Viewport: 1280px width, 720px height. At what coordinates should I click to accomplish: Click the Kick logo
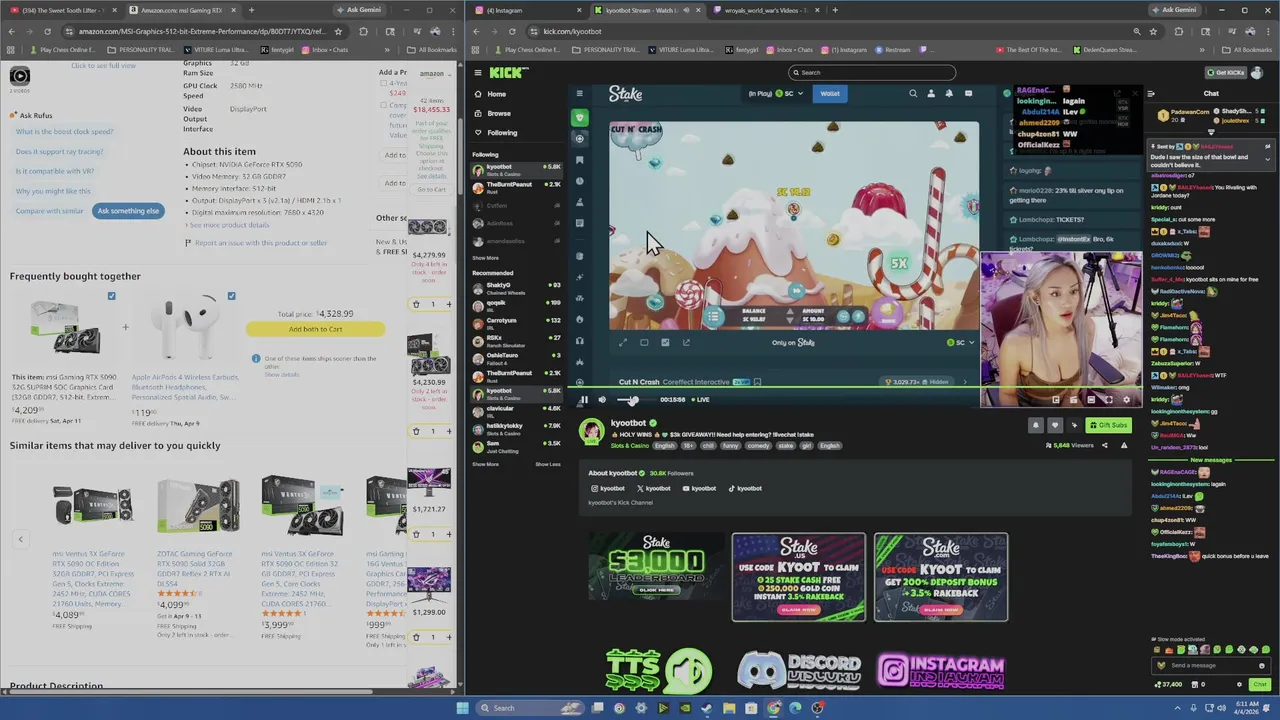[x=509, y=72]
